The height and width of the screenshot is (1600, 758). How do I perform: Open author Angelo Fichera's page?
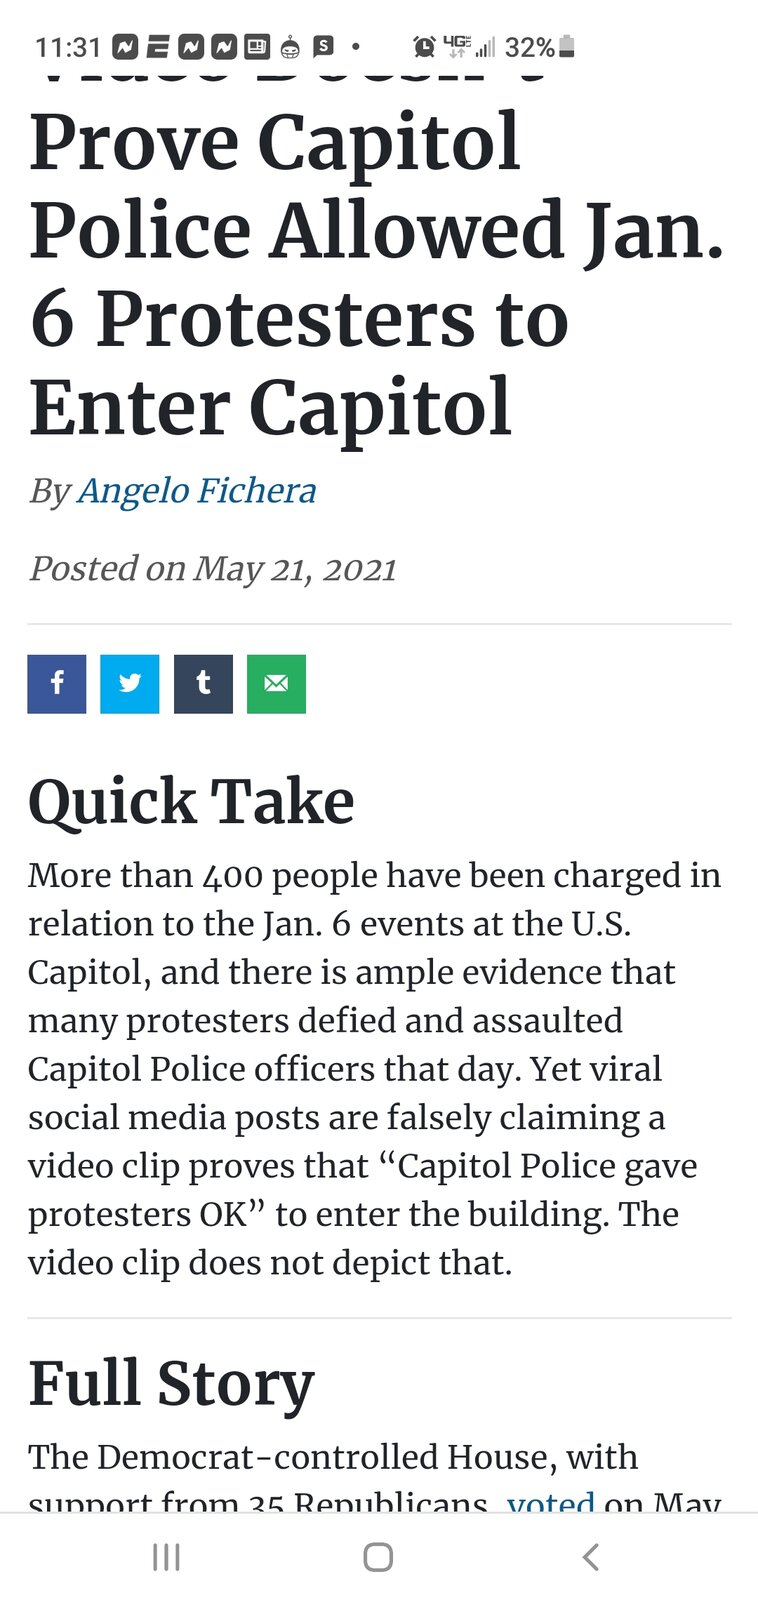[196, 490]
